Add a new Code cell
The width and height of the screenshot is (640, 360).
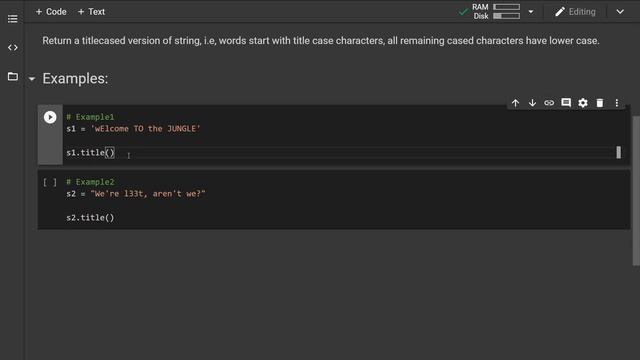[x=51, y=12]
